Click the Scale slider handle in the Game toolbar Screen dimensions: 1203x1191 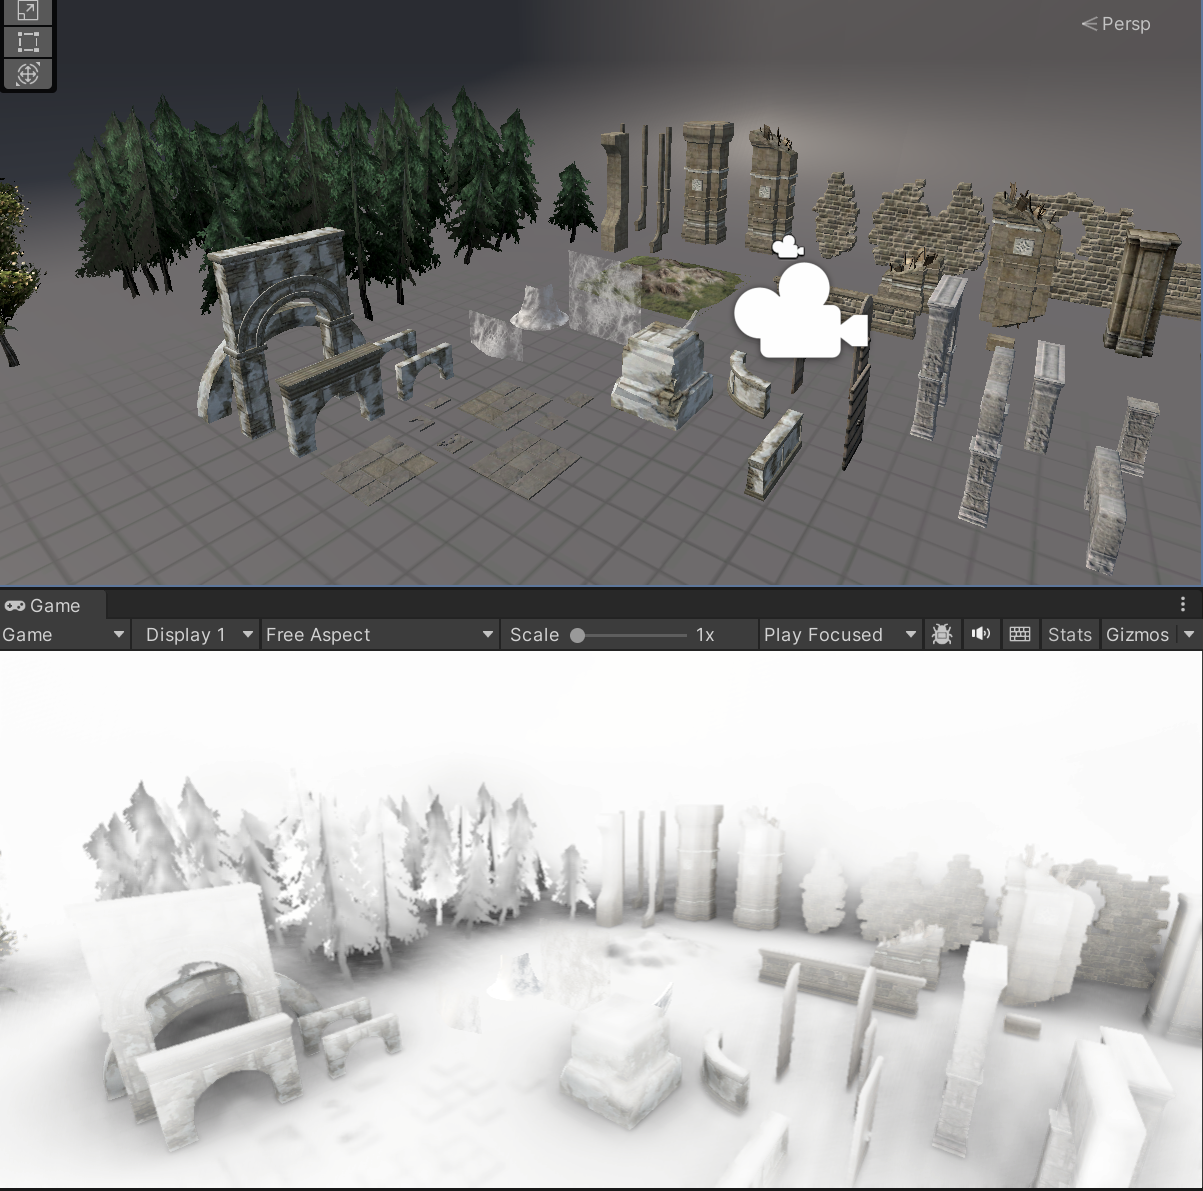[577, 635]
